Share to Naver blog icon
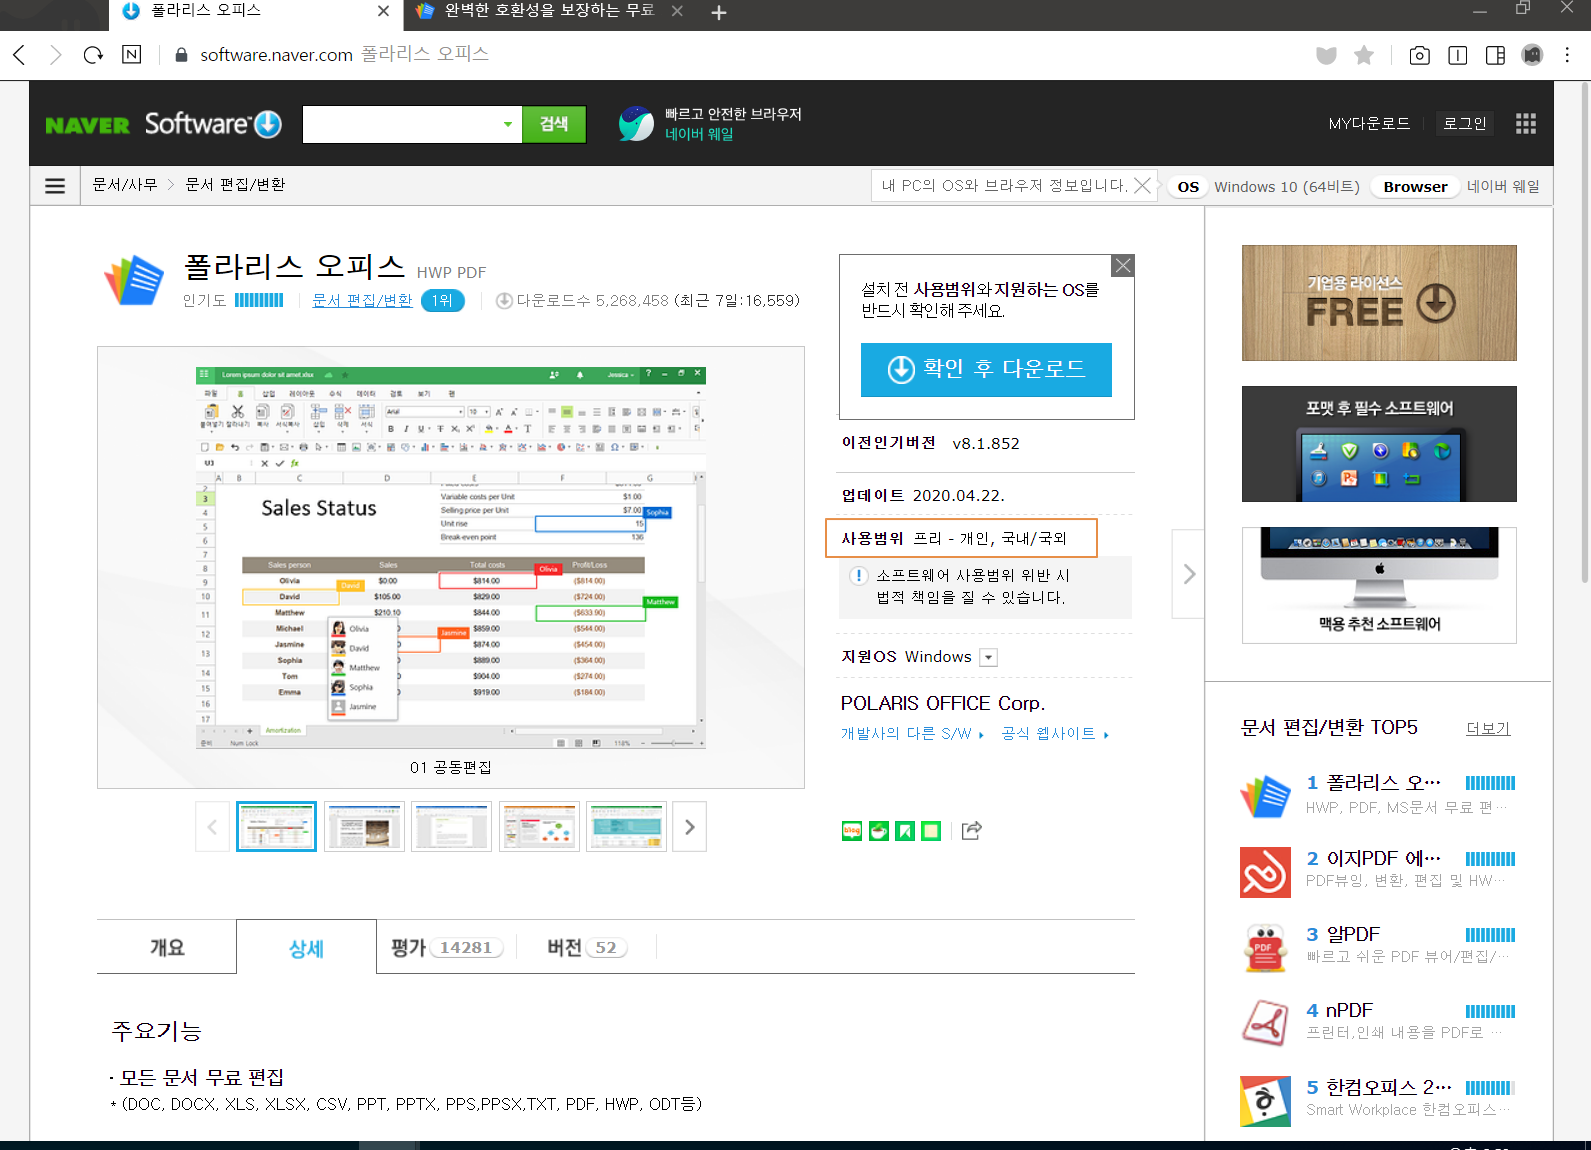 click(852, 831)
